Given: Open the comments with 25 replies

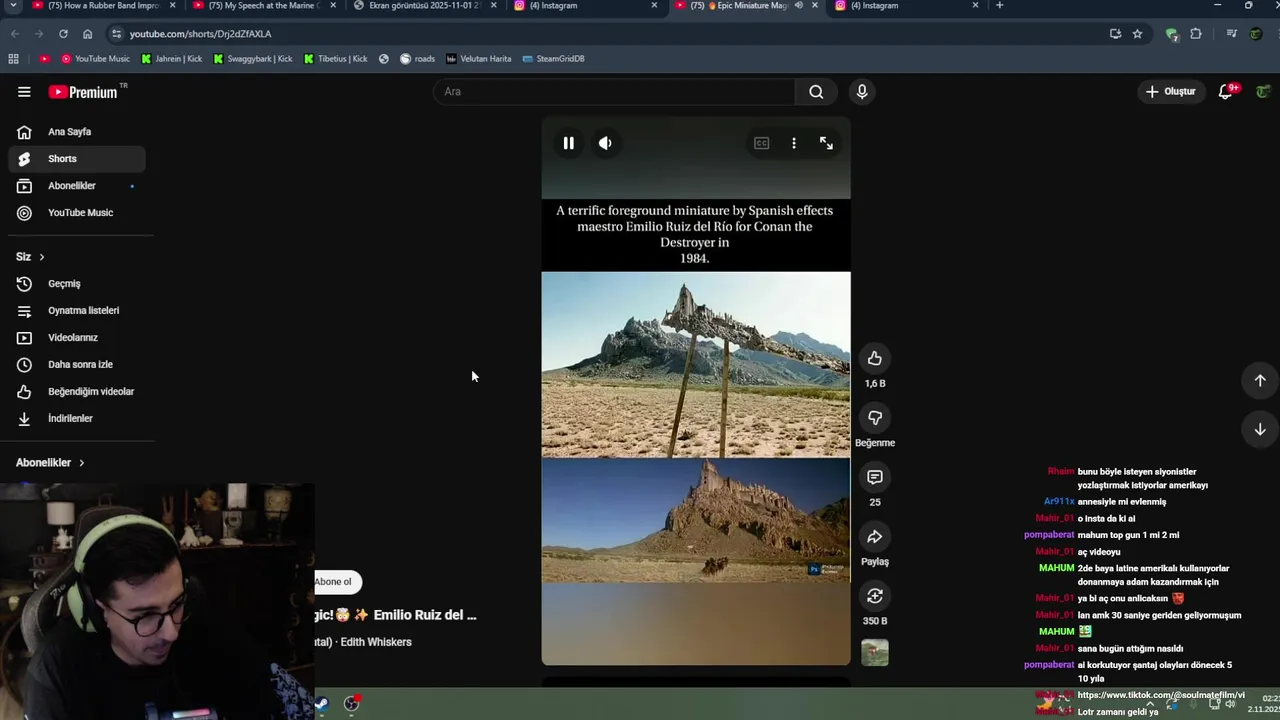Looking at the screenshot, I should tap(875, 477).
